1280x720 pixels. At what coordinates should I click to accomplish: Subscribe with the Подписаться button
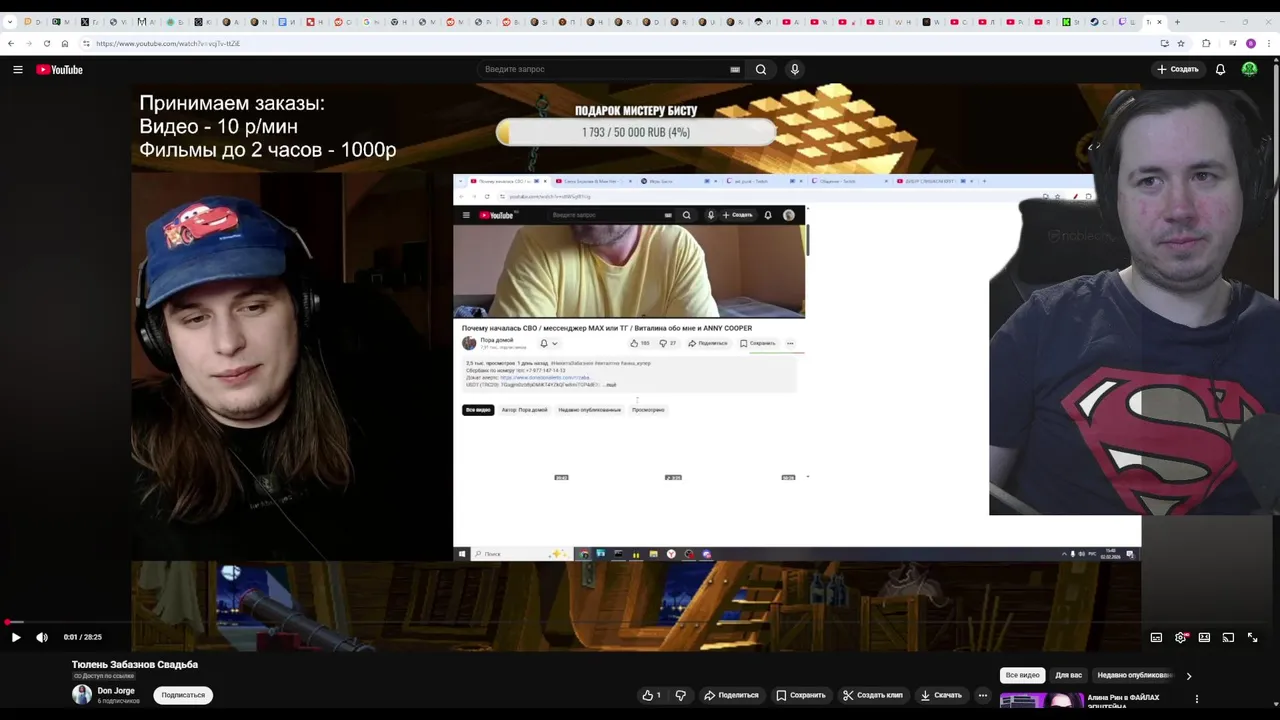coord(183,695)
